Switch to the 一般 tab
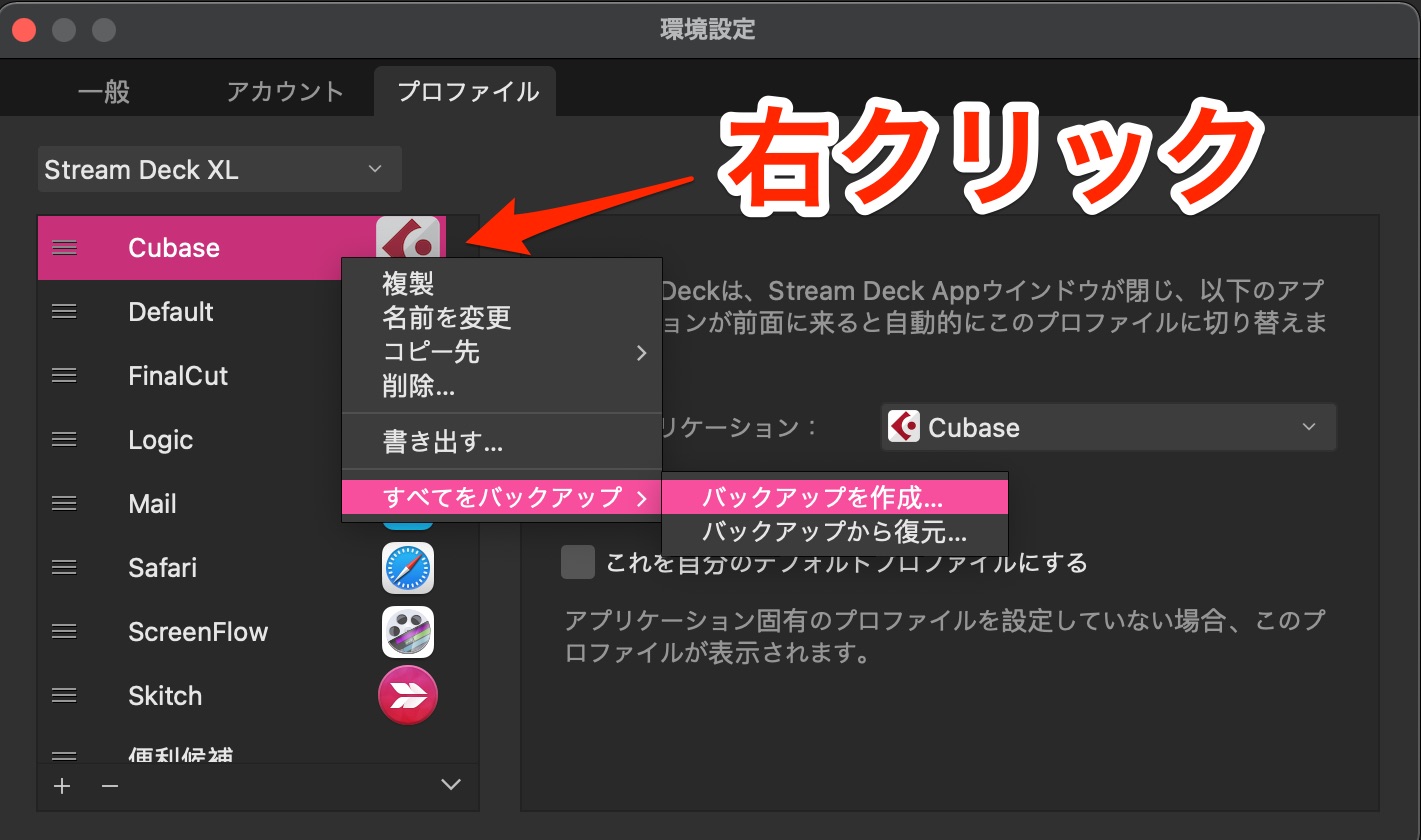 point(104,92)
